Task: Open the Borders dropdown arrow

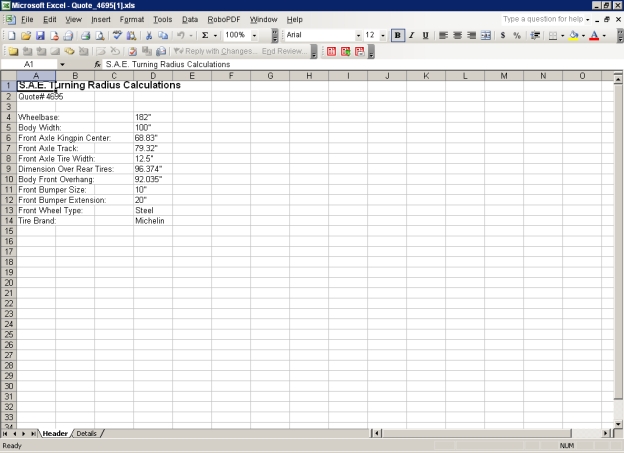Action: (562, 36)
